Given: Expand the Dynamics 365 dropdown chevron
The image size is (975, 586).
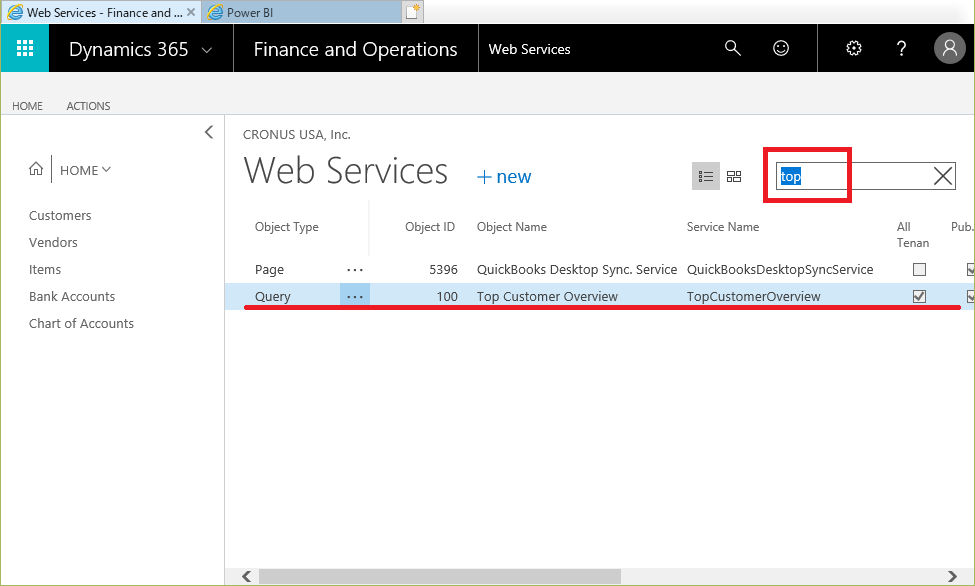Looking at the screenshot, I should pos(207,50).
